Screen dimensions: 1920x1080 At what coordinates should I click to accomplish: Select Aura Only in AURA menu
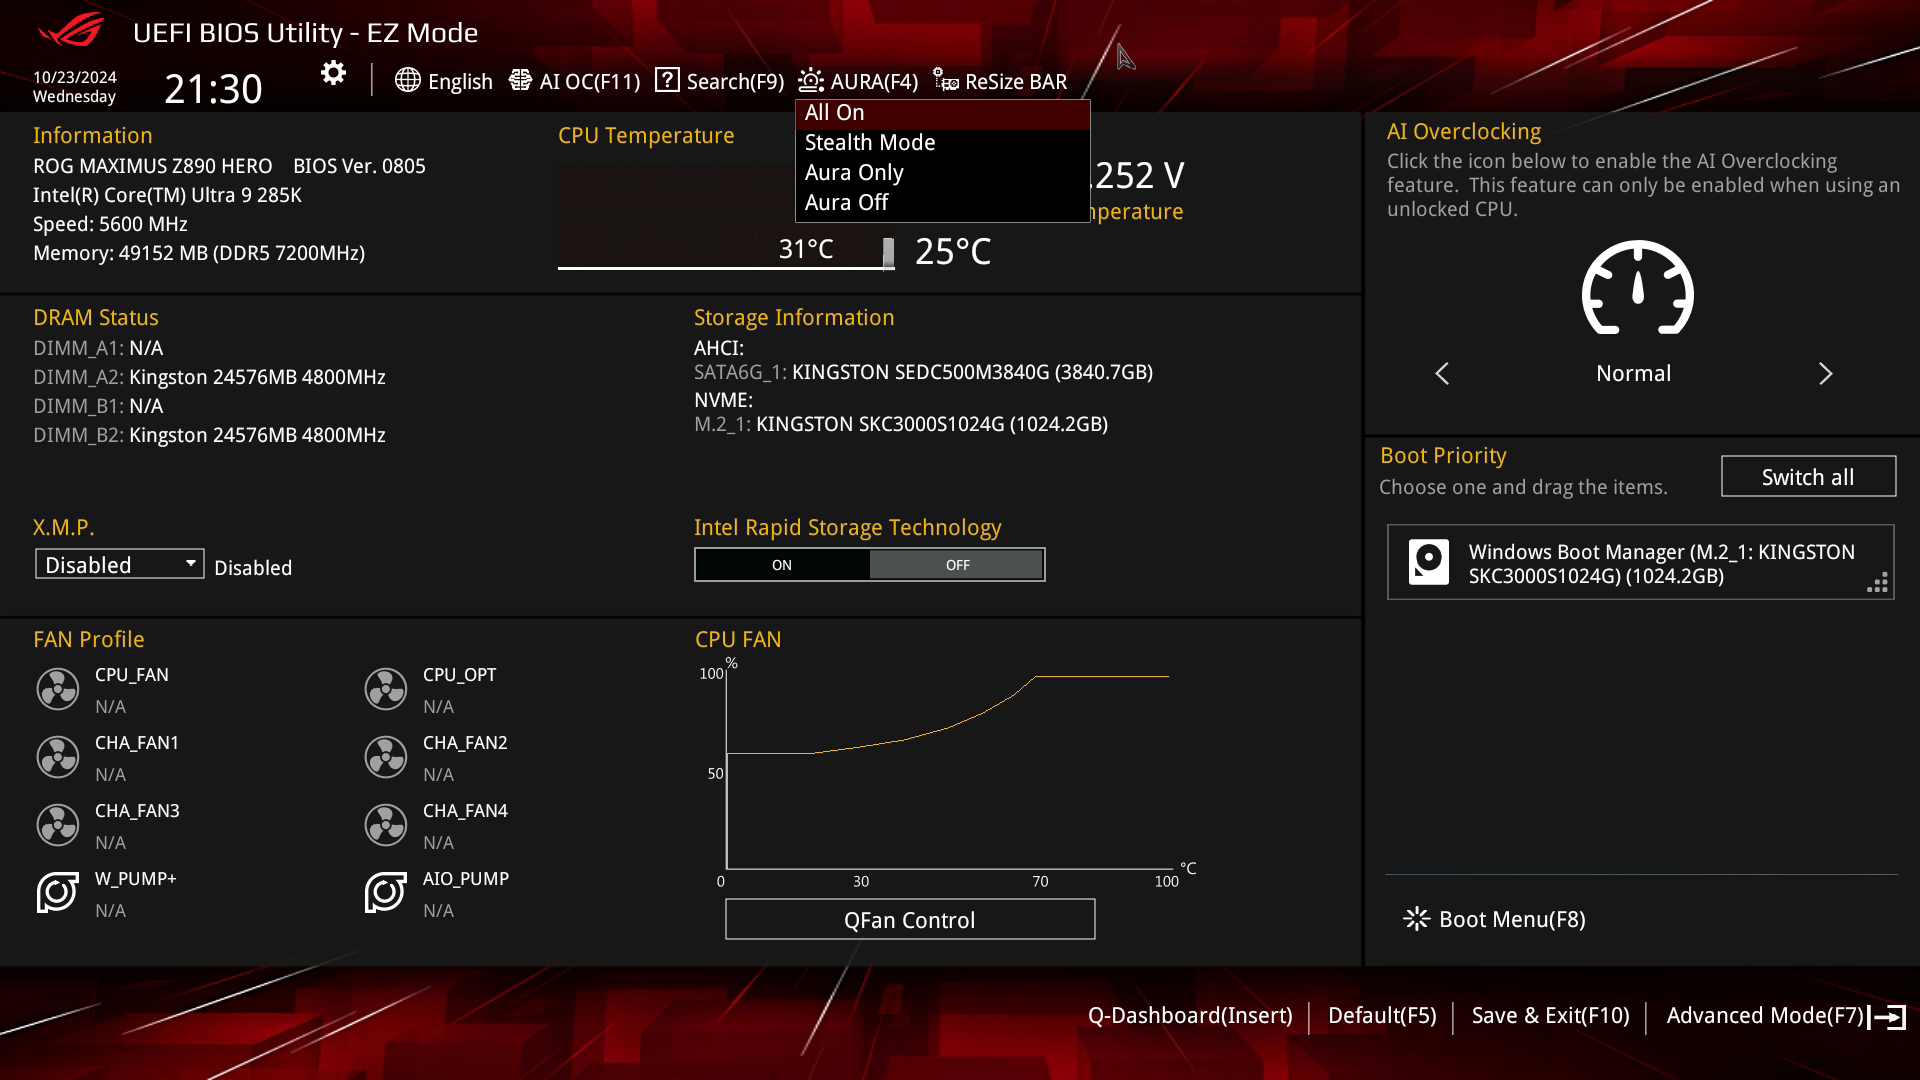coord(942,173)
